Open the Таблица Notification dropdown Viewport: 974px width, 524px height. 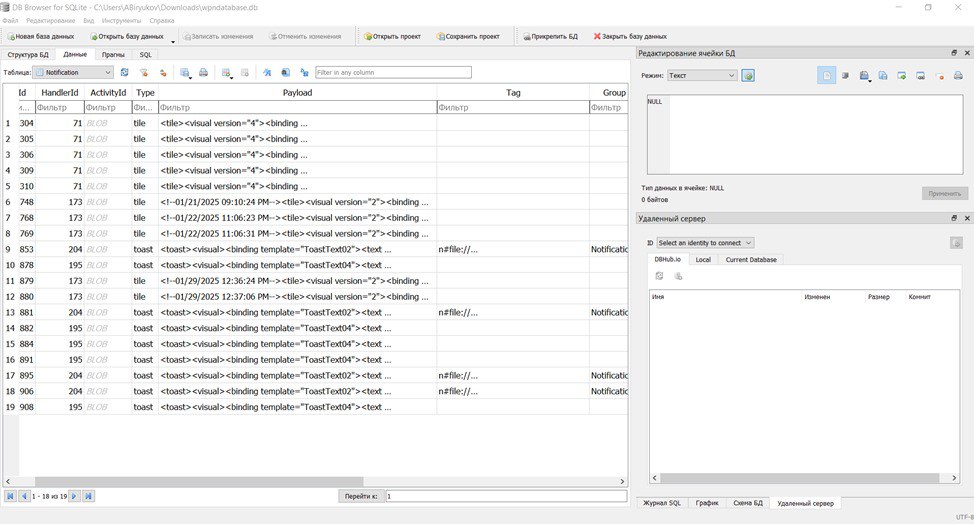coord(73,73)
